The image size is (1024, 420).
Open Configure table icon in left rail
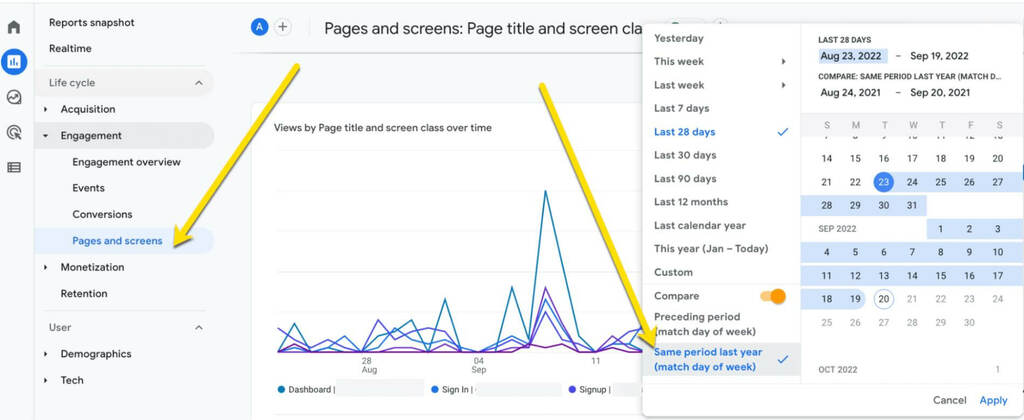(14, 167)
